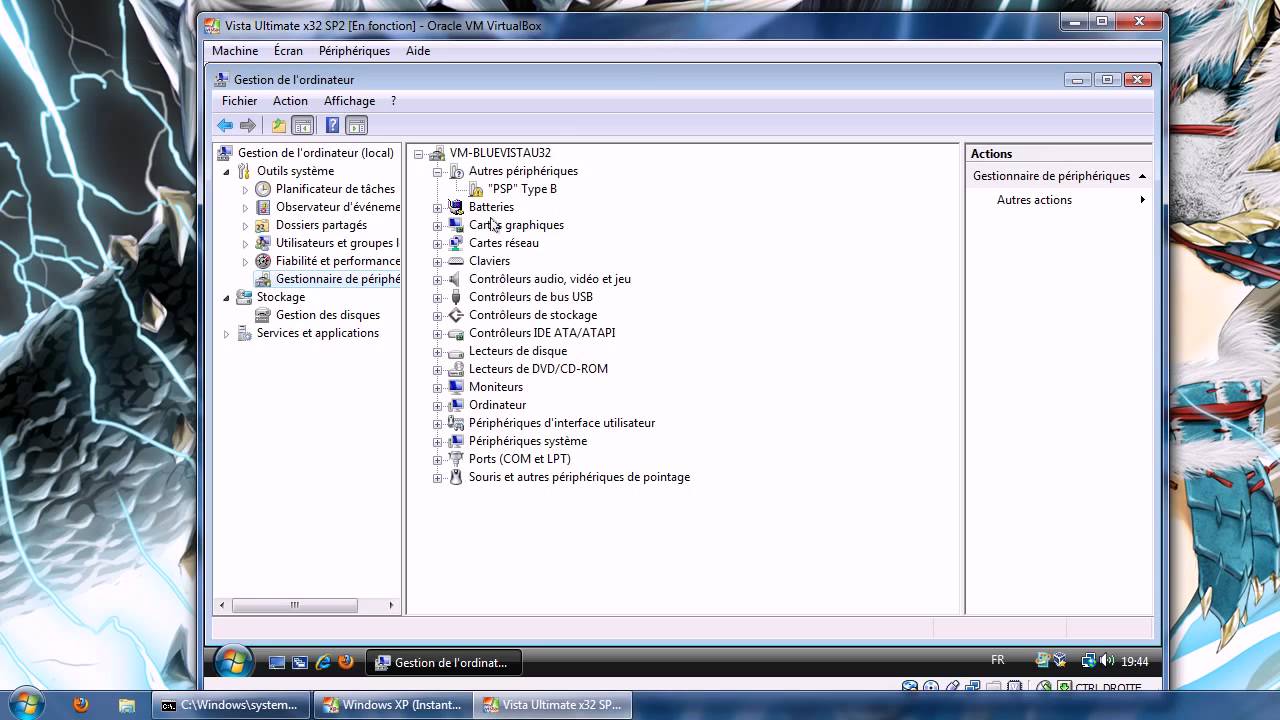The width and height of the screenshot is (1280, 720).
Task: Switch to C:\Windows\system... host taskbar button
Action: tap(230, 705)
